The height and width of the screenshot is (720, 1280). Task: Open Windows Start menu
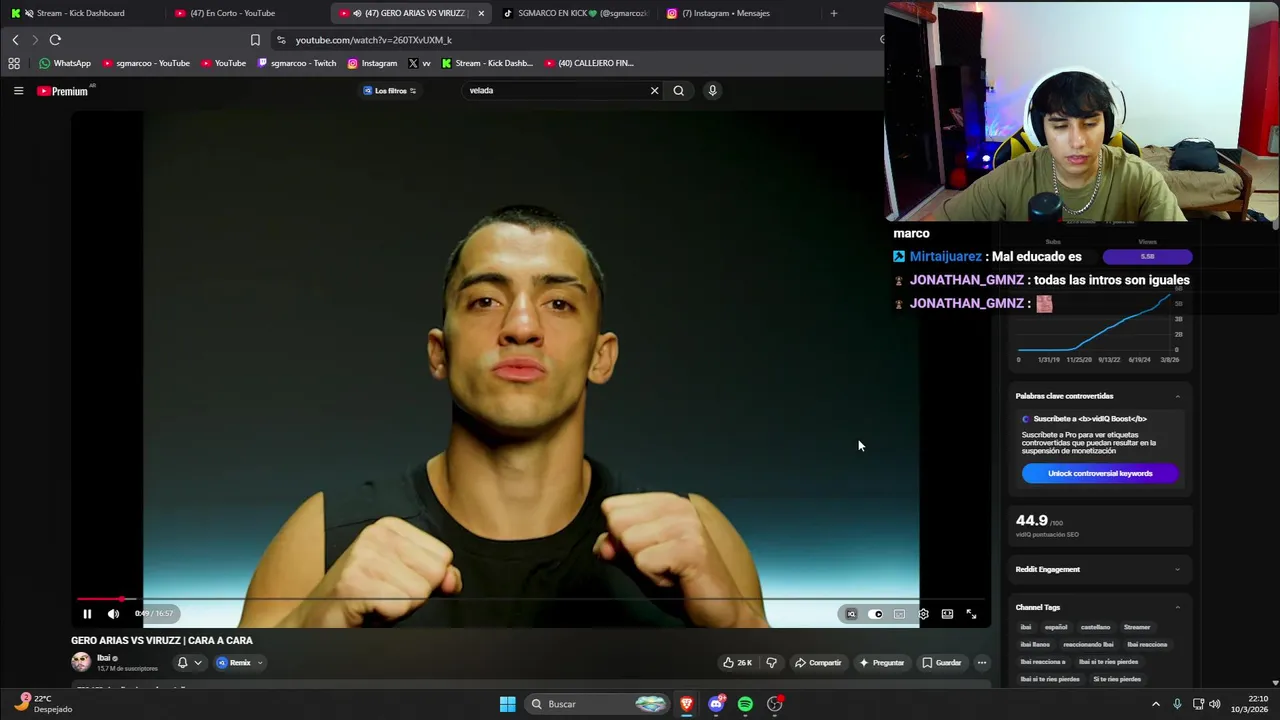tap(507, 704)
